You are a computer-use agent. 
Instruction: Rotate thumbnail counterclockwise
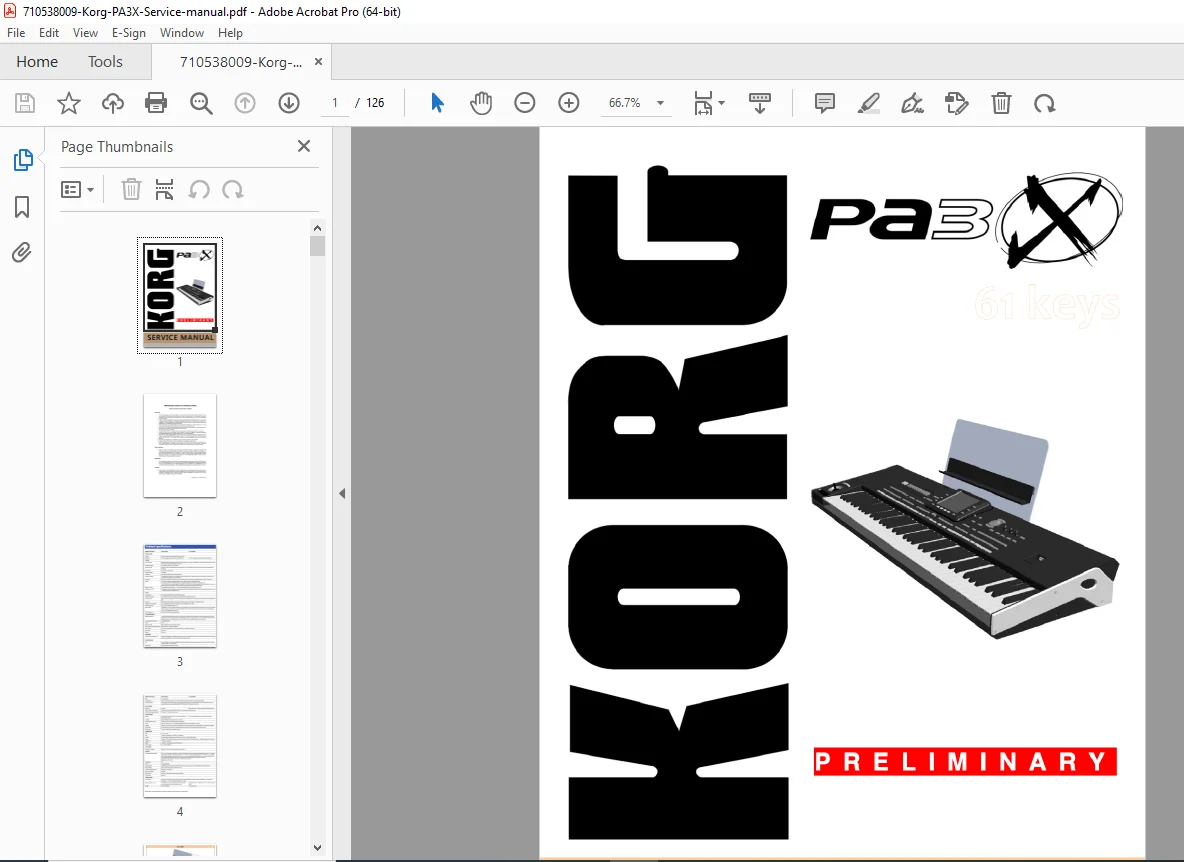click(199, 189)
